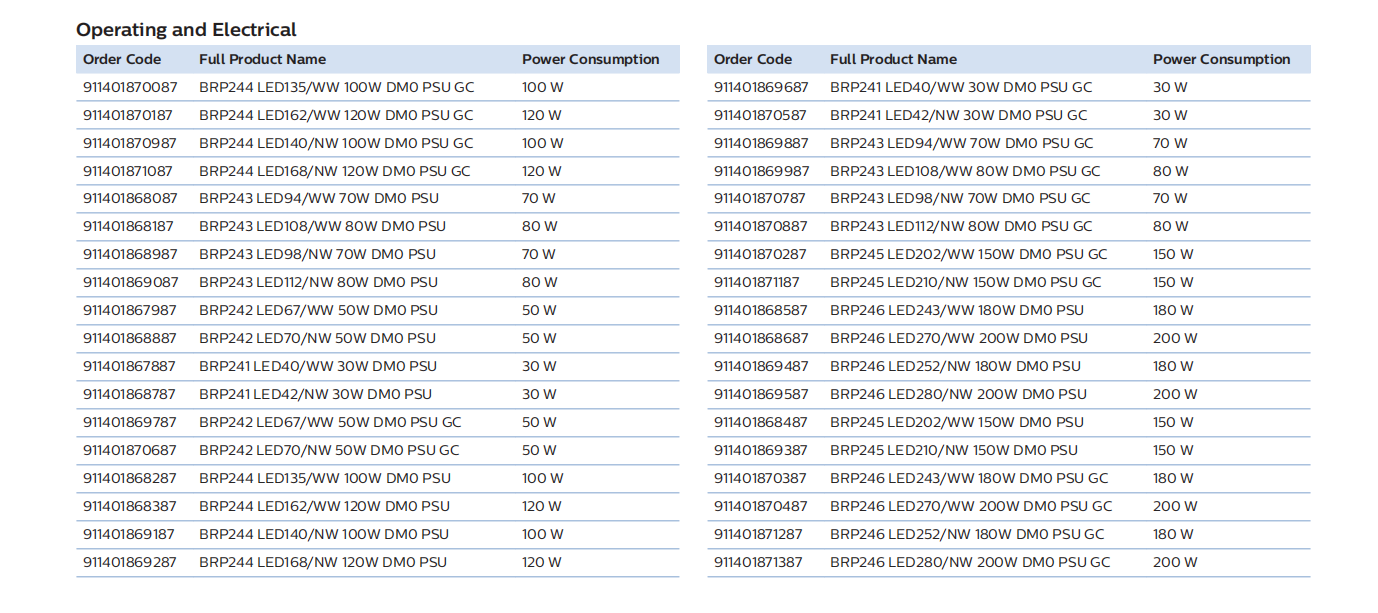The width and height of the screenshot is (1378, 613).
Task: Click order code 911401870287
Action: pos(761,254)
